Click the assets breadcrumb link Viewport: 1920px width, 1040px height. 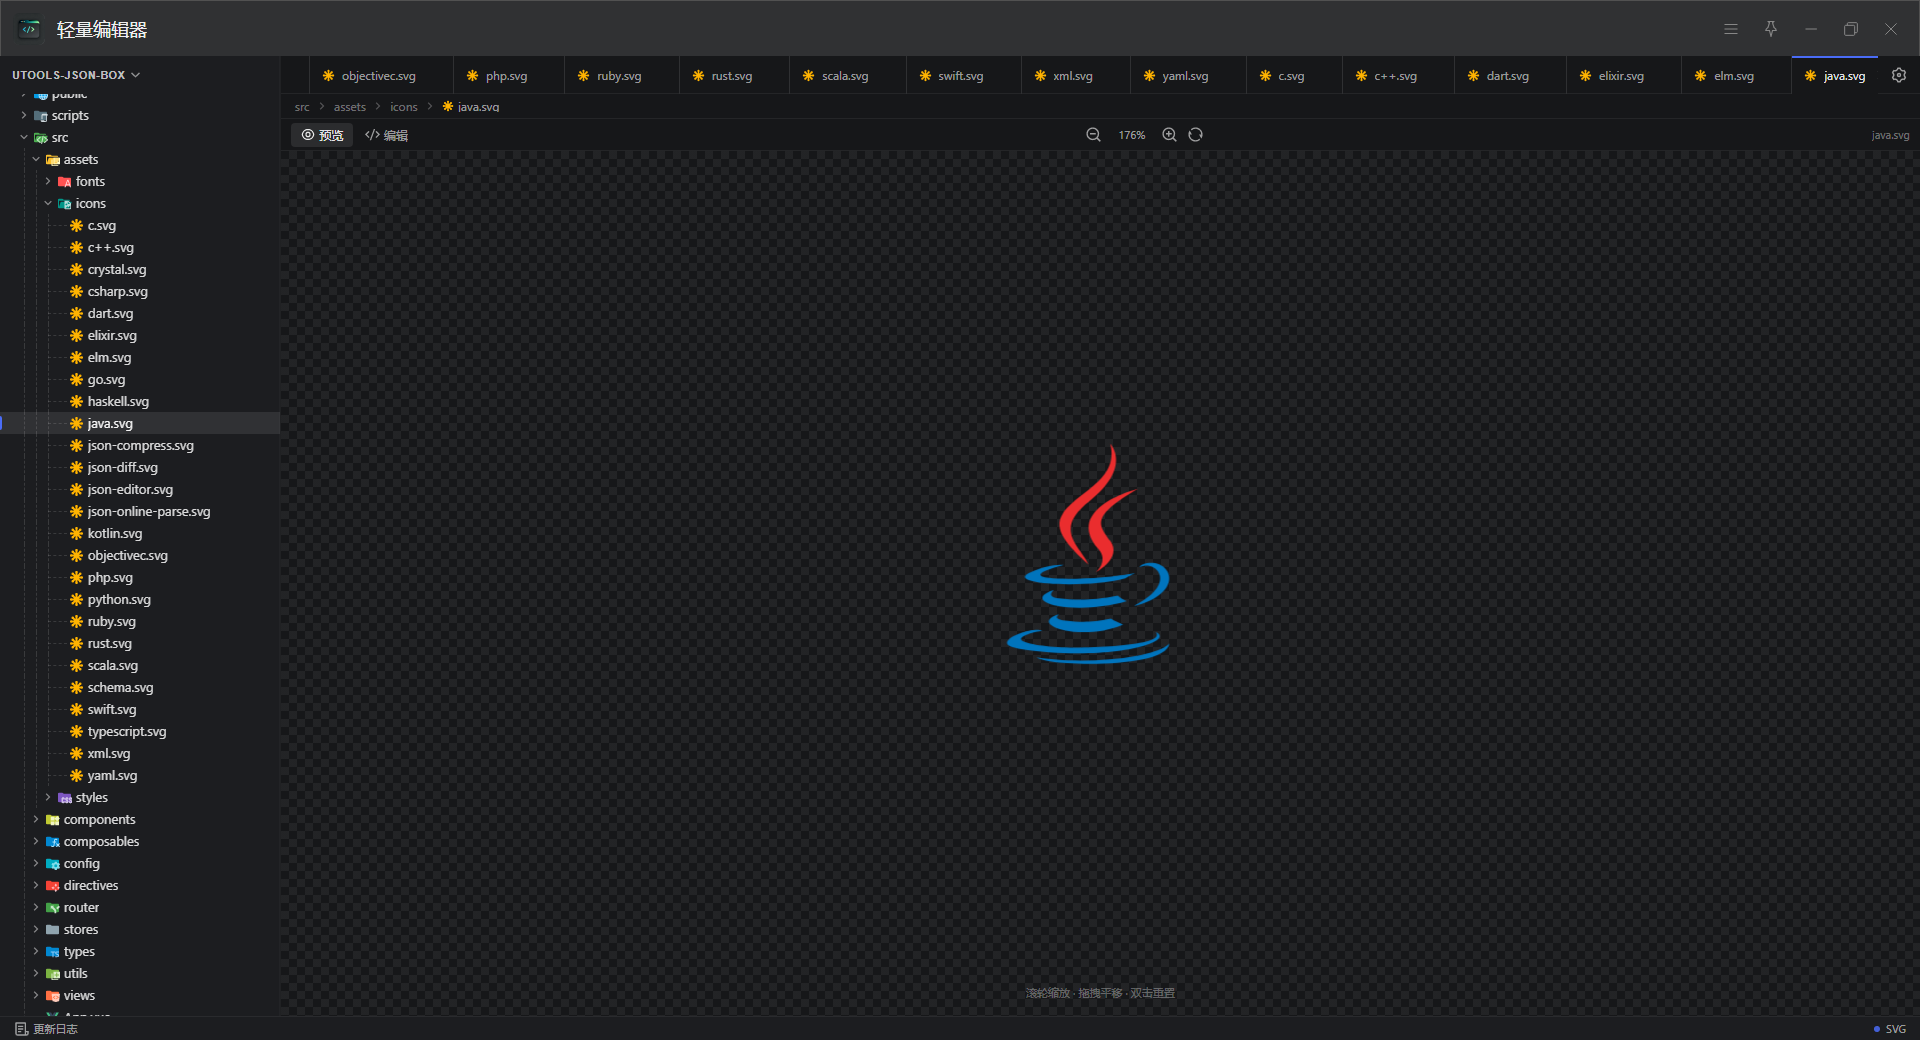(350, 107)
